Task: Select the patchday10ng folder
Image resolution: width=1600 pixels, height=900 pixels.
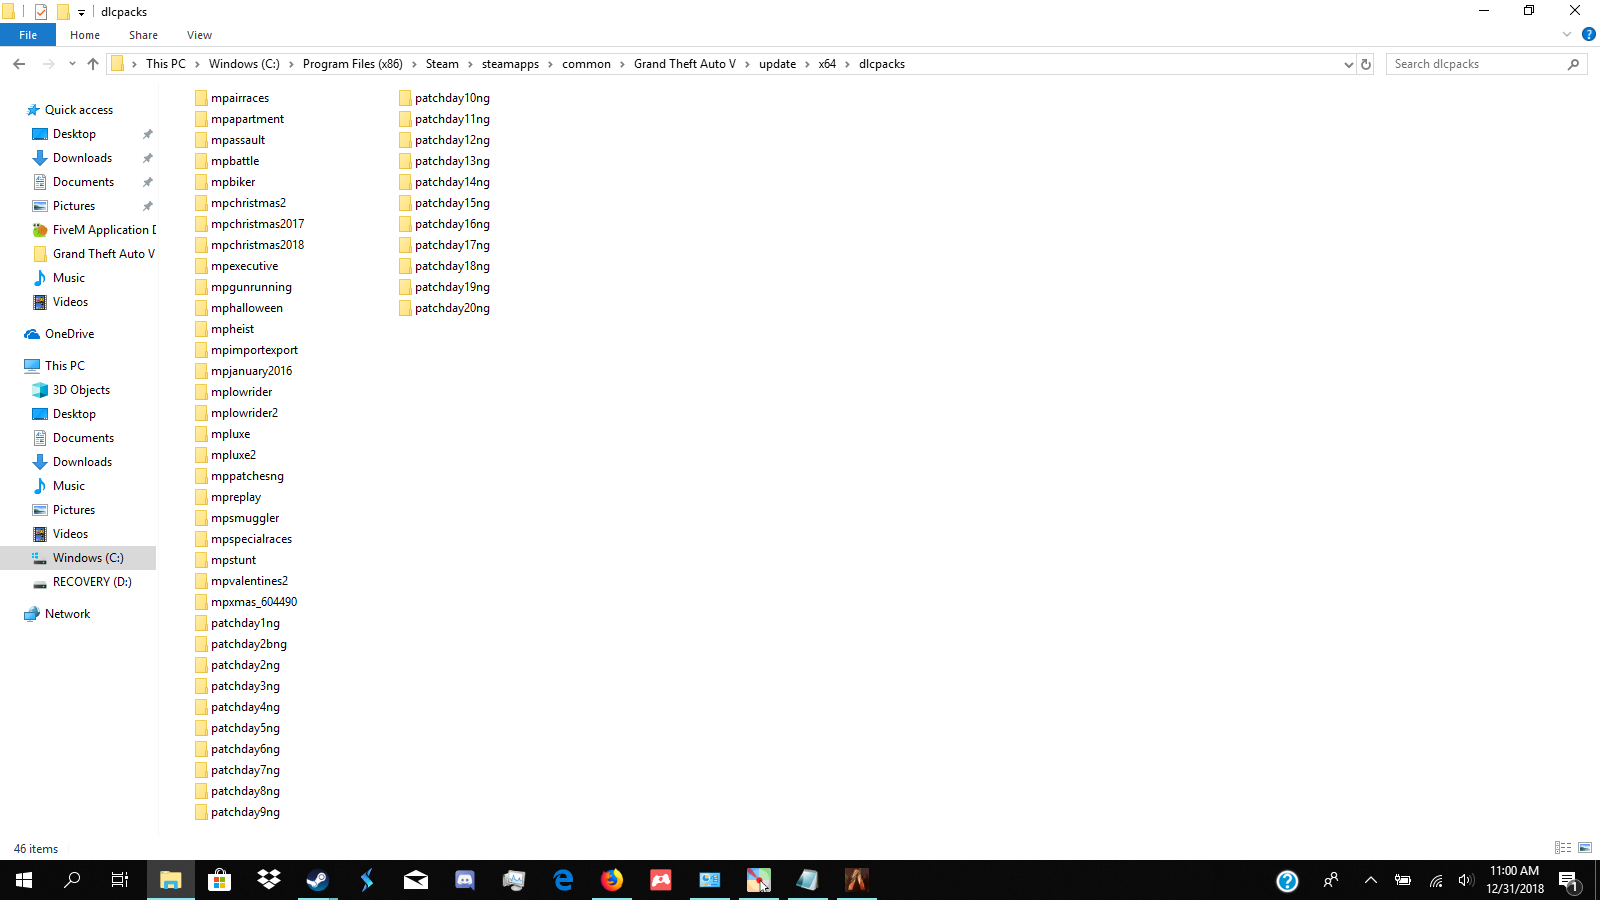Action: tap(445, 98)
